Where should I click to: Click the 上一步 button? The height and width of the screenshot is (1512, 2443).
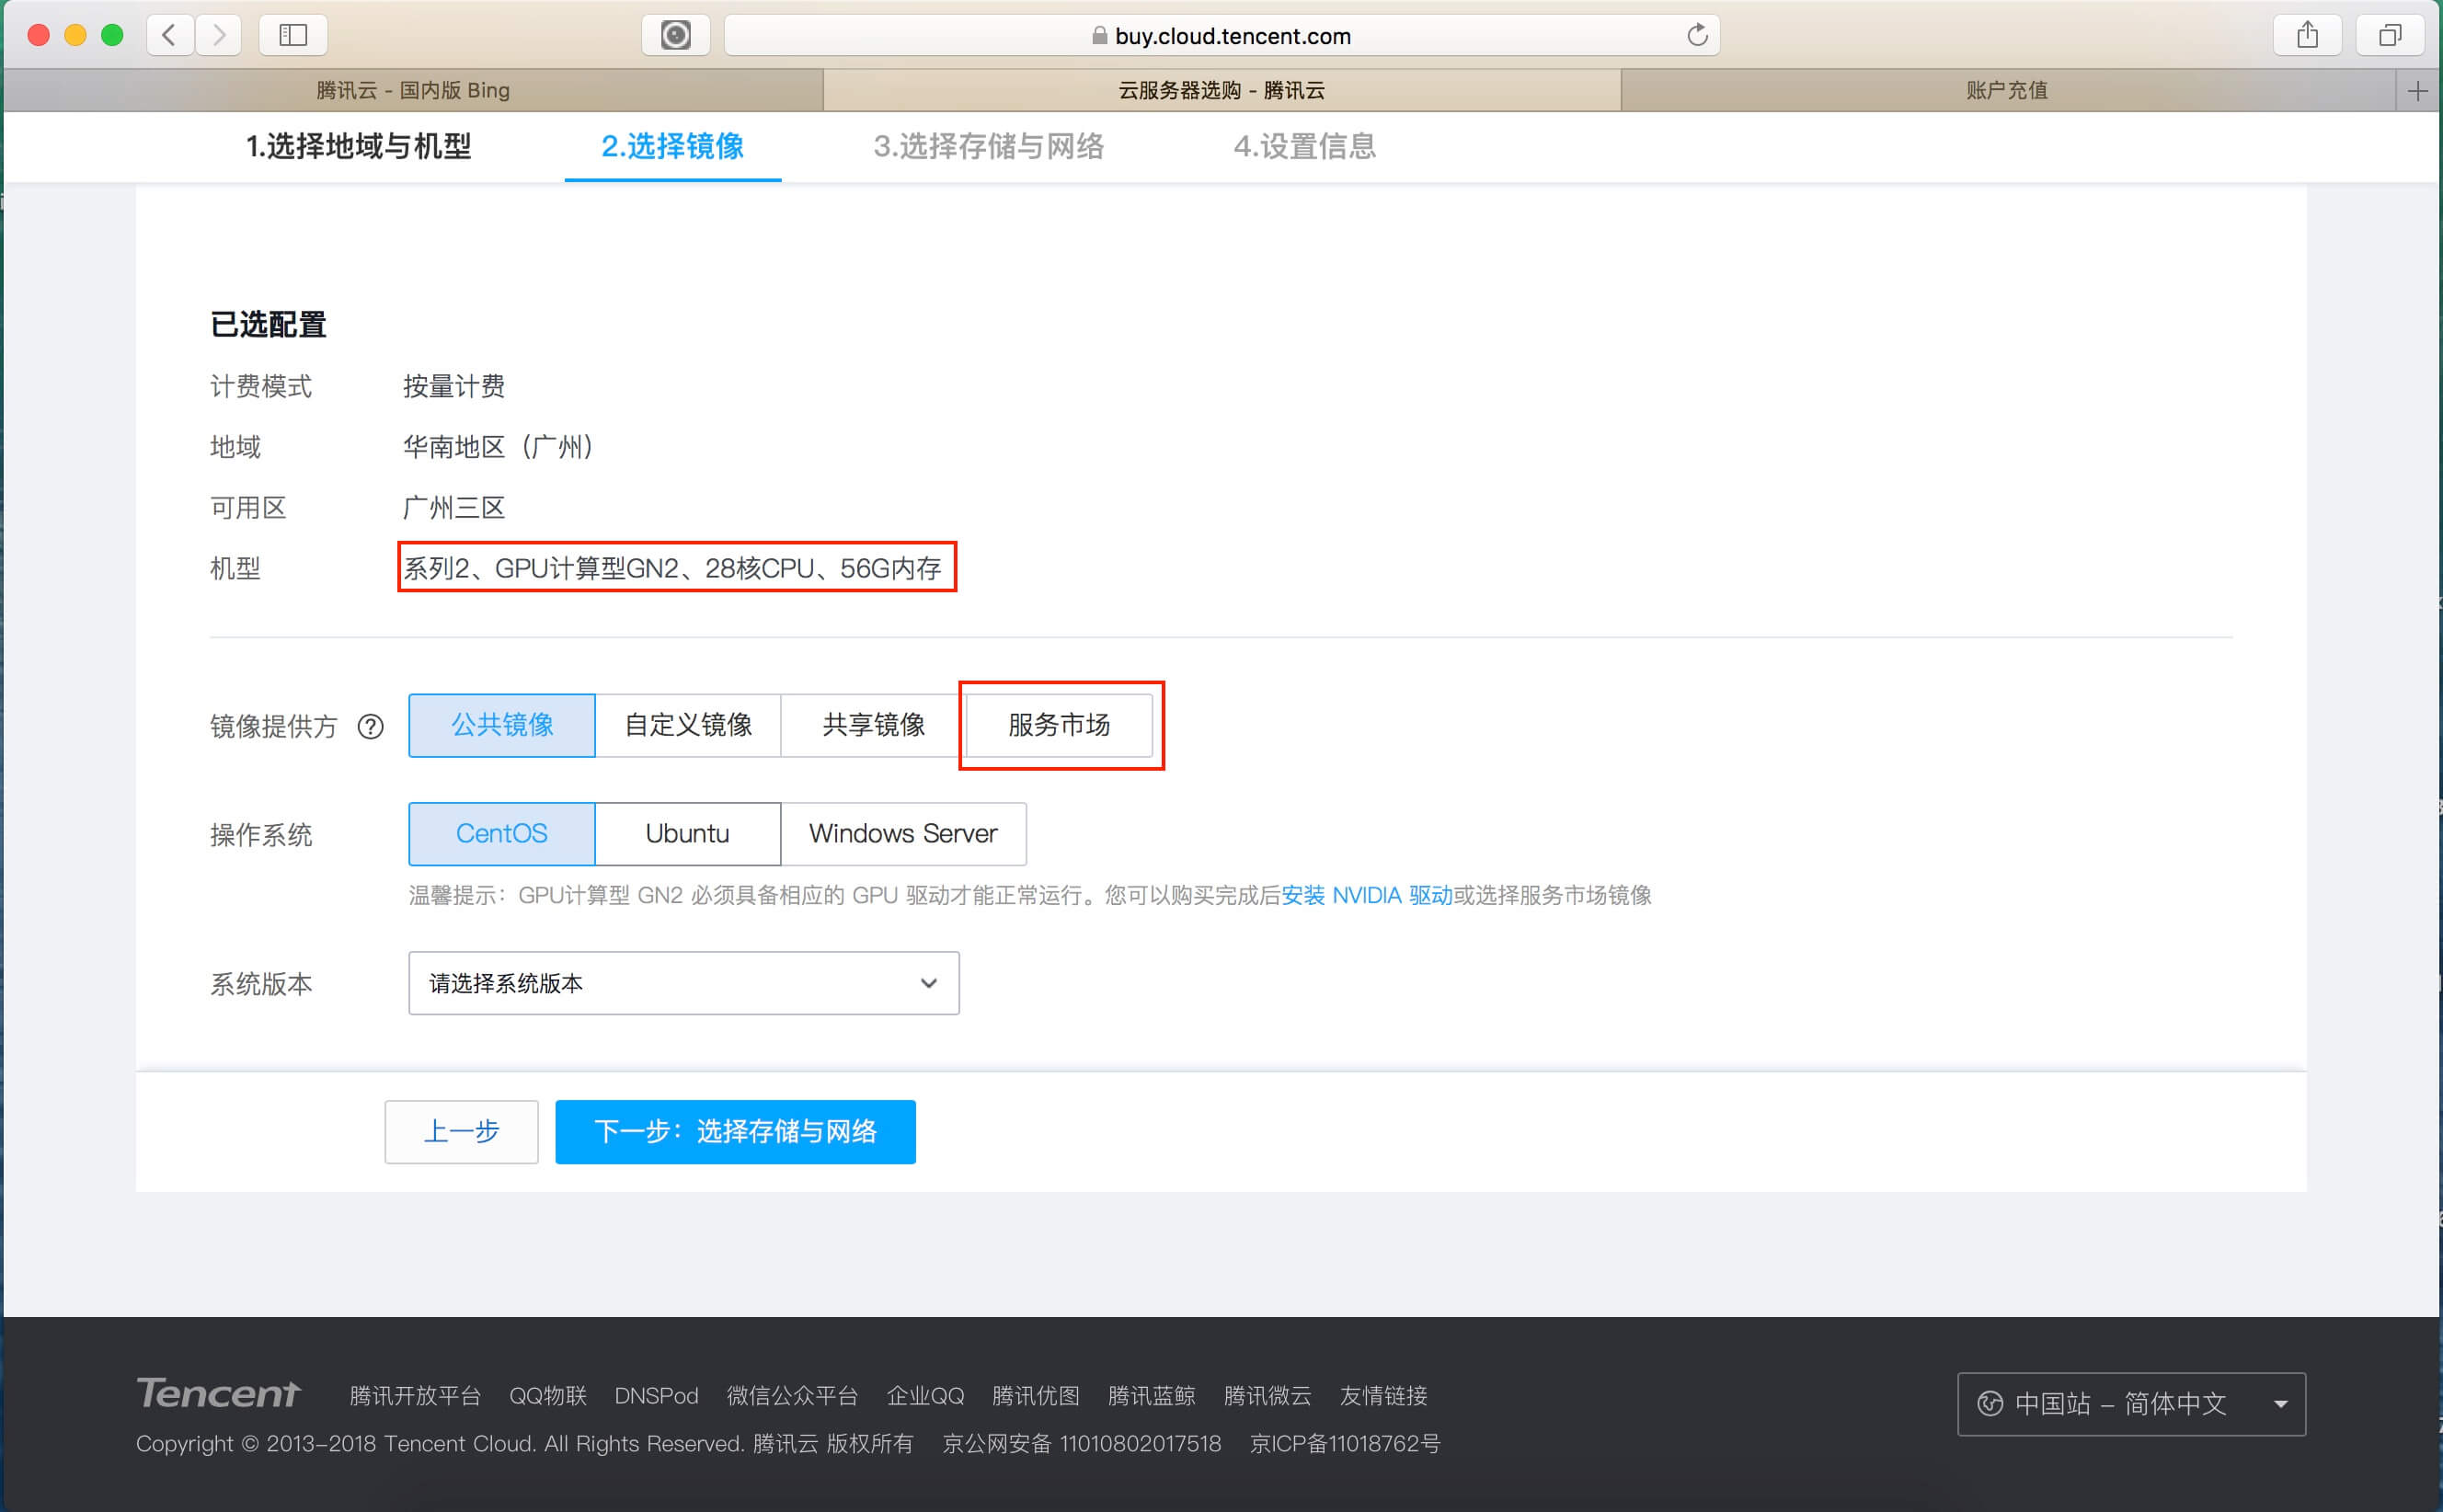(x=461, y=1132)
